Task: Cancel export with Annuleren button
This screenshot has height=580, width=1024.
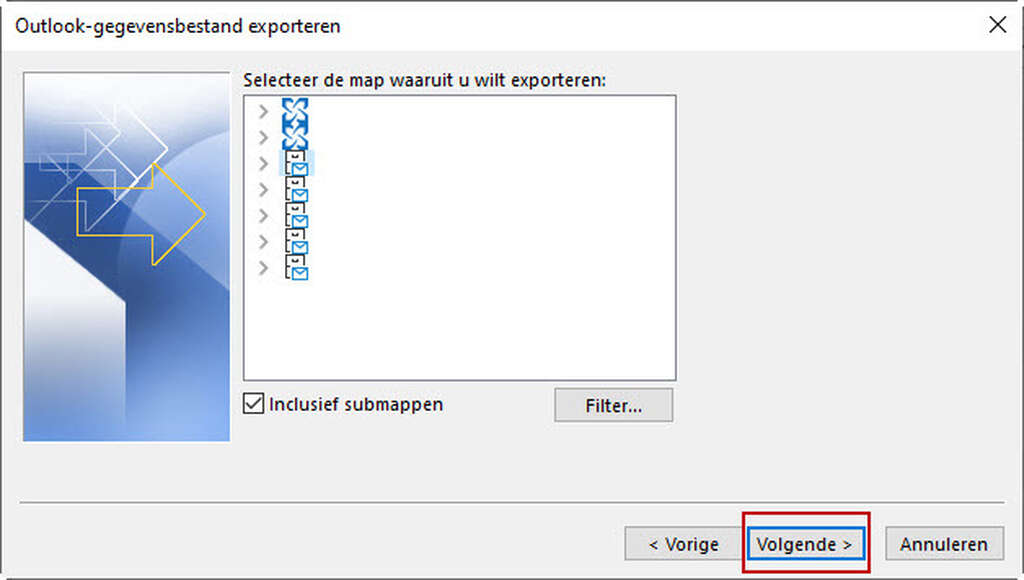Action: point(944,544)
